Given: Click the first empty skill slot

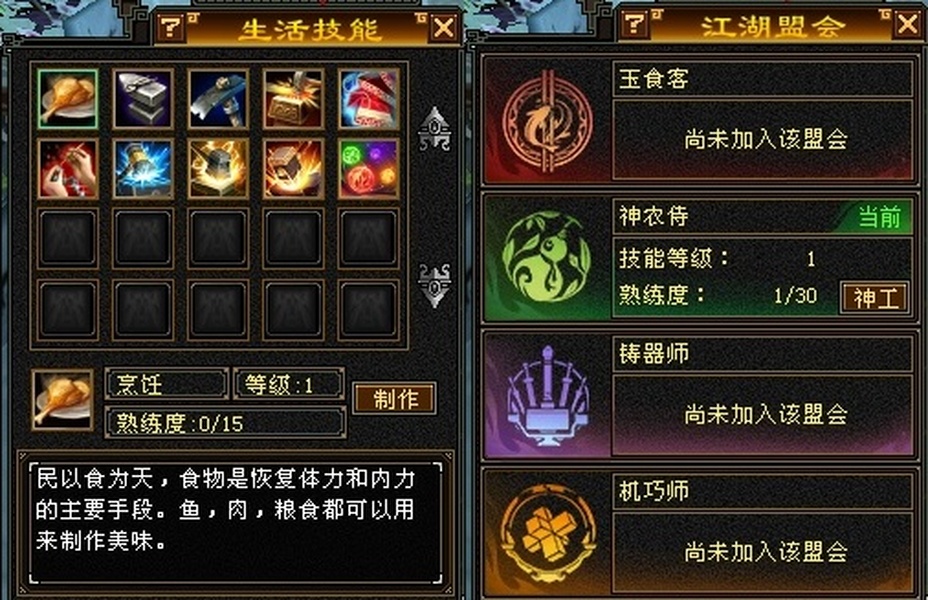Looking at the screenshot, I should point(67,238).
